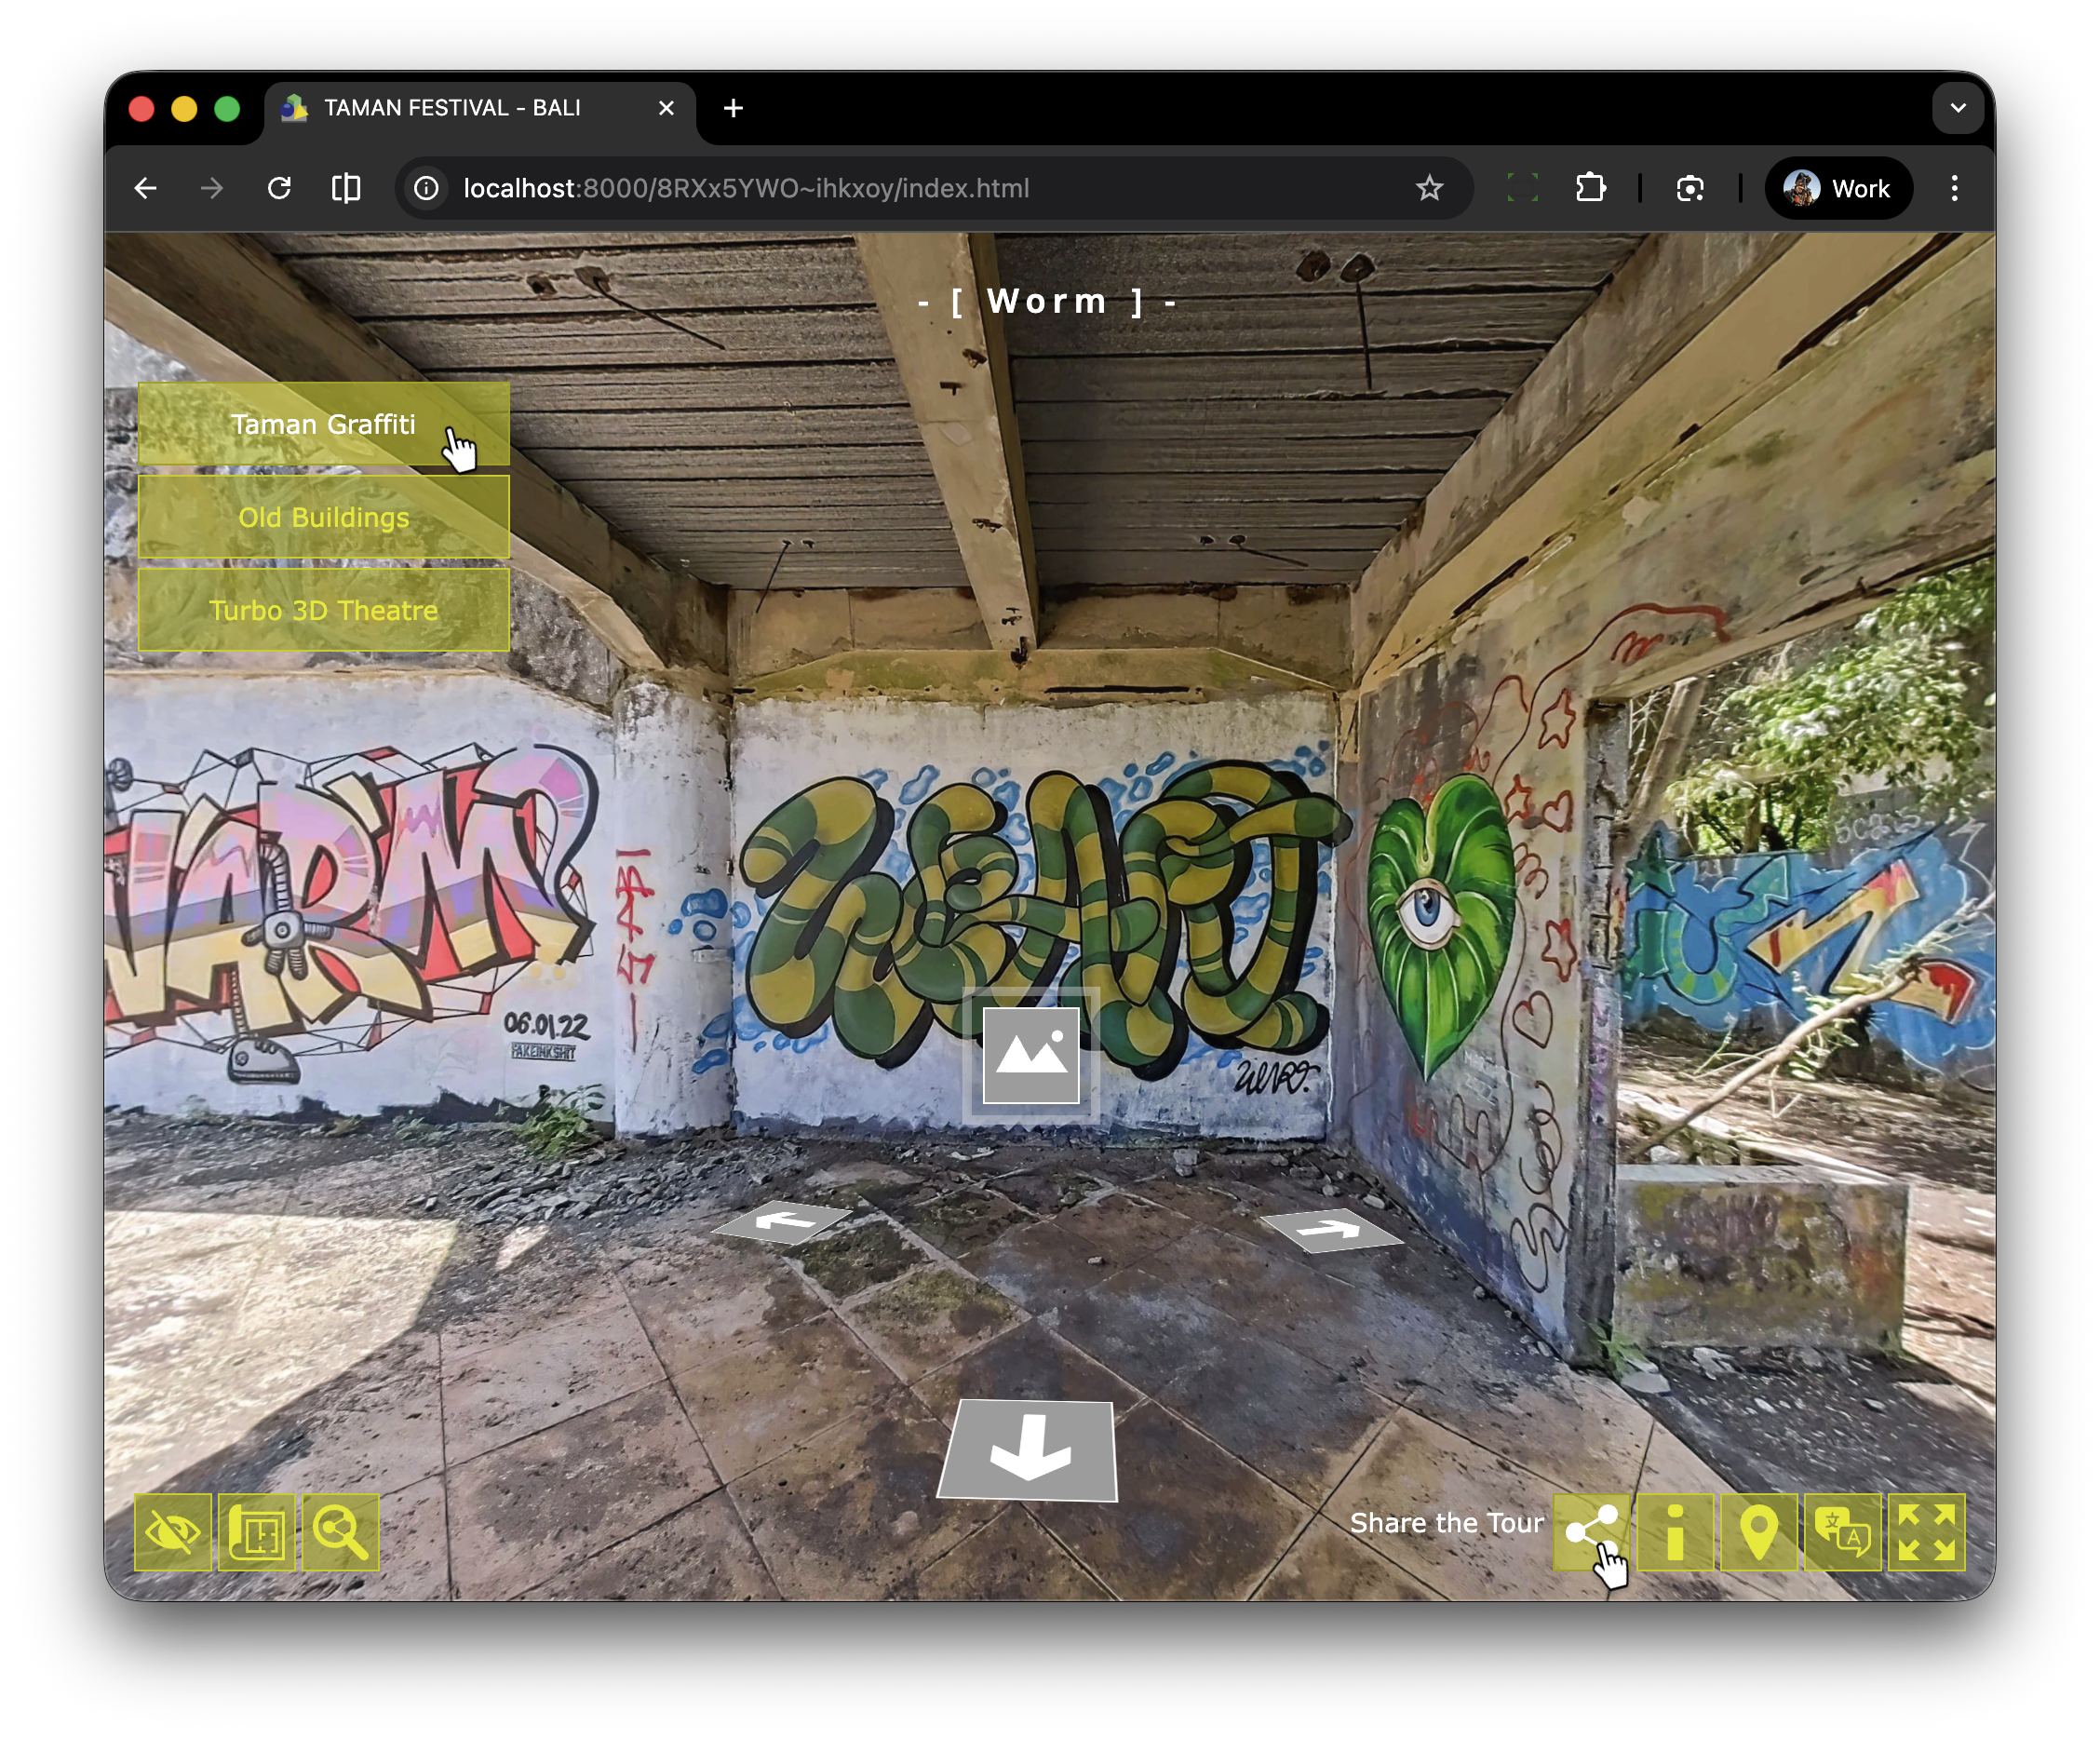Open the floor plan map icon

click(x=257, y=1532)
